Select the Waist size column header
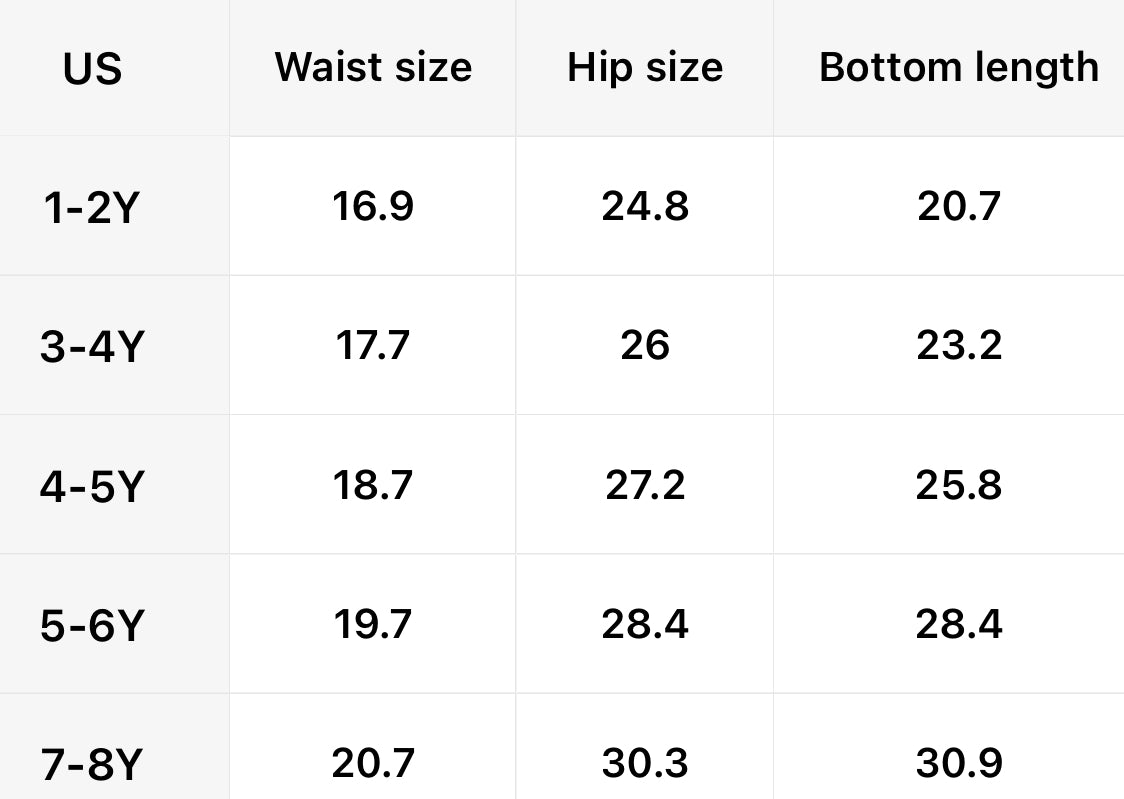This screenshot has width=1124, height=799. [x=373, y=67]
